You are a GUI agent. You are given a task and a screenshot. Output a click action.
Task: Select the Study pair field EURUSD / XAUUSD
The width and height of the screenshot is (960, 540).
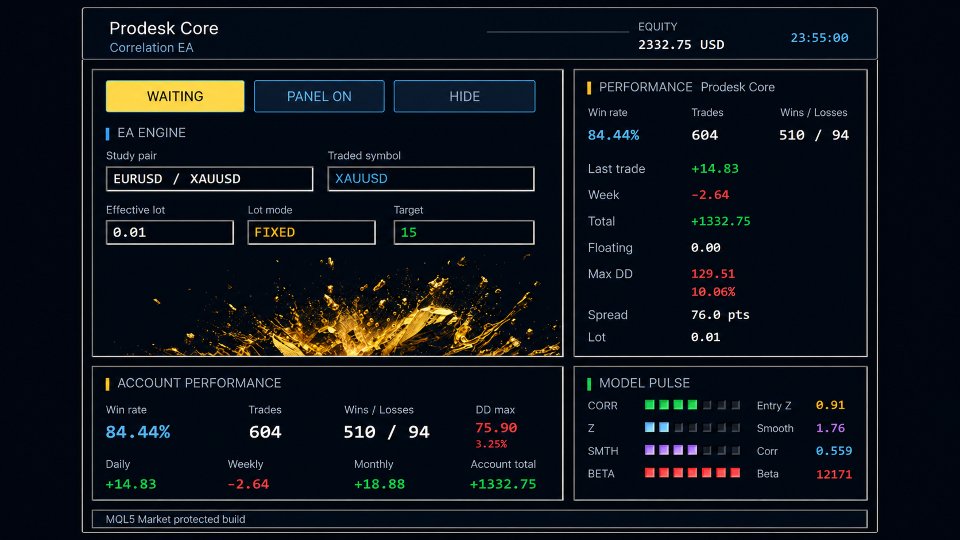point(209,179)
